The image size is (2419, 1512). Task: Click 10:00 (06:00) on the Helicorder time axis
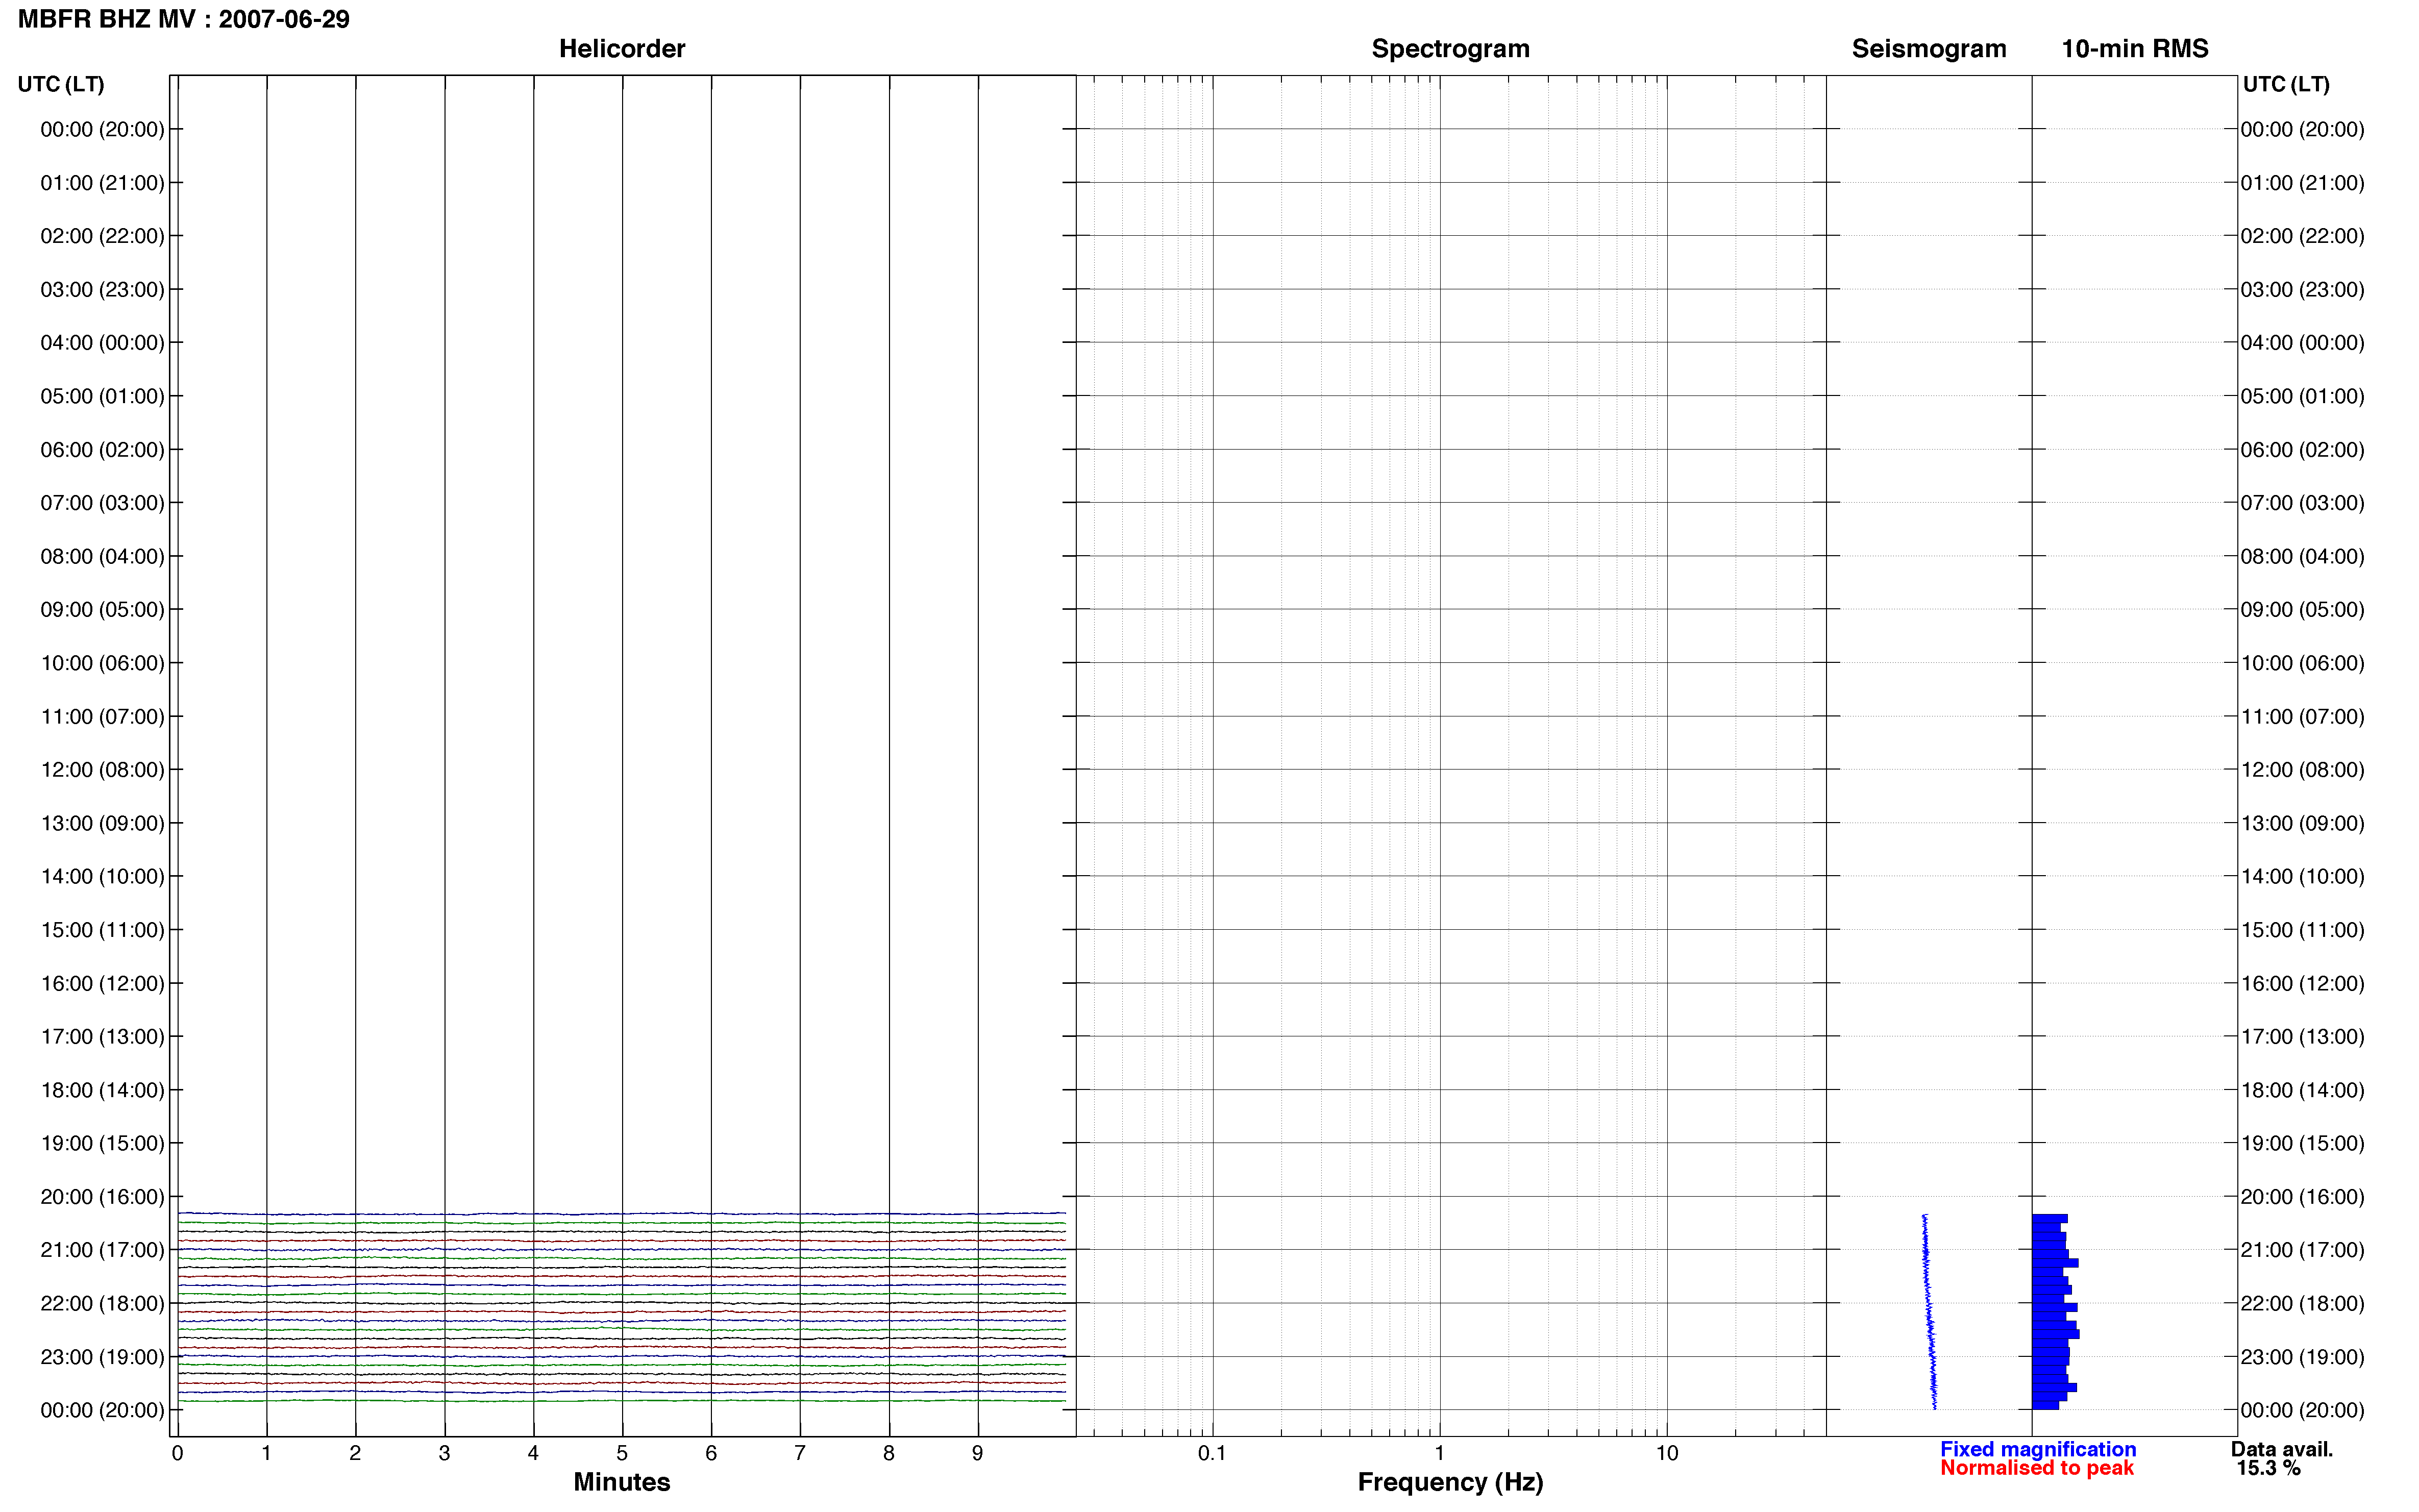pos(102,663)
